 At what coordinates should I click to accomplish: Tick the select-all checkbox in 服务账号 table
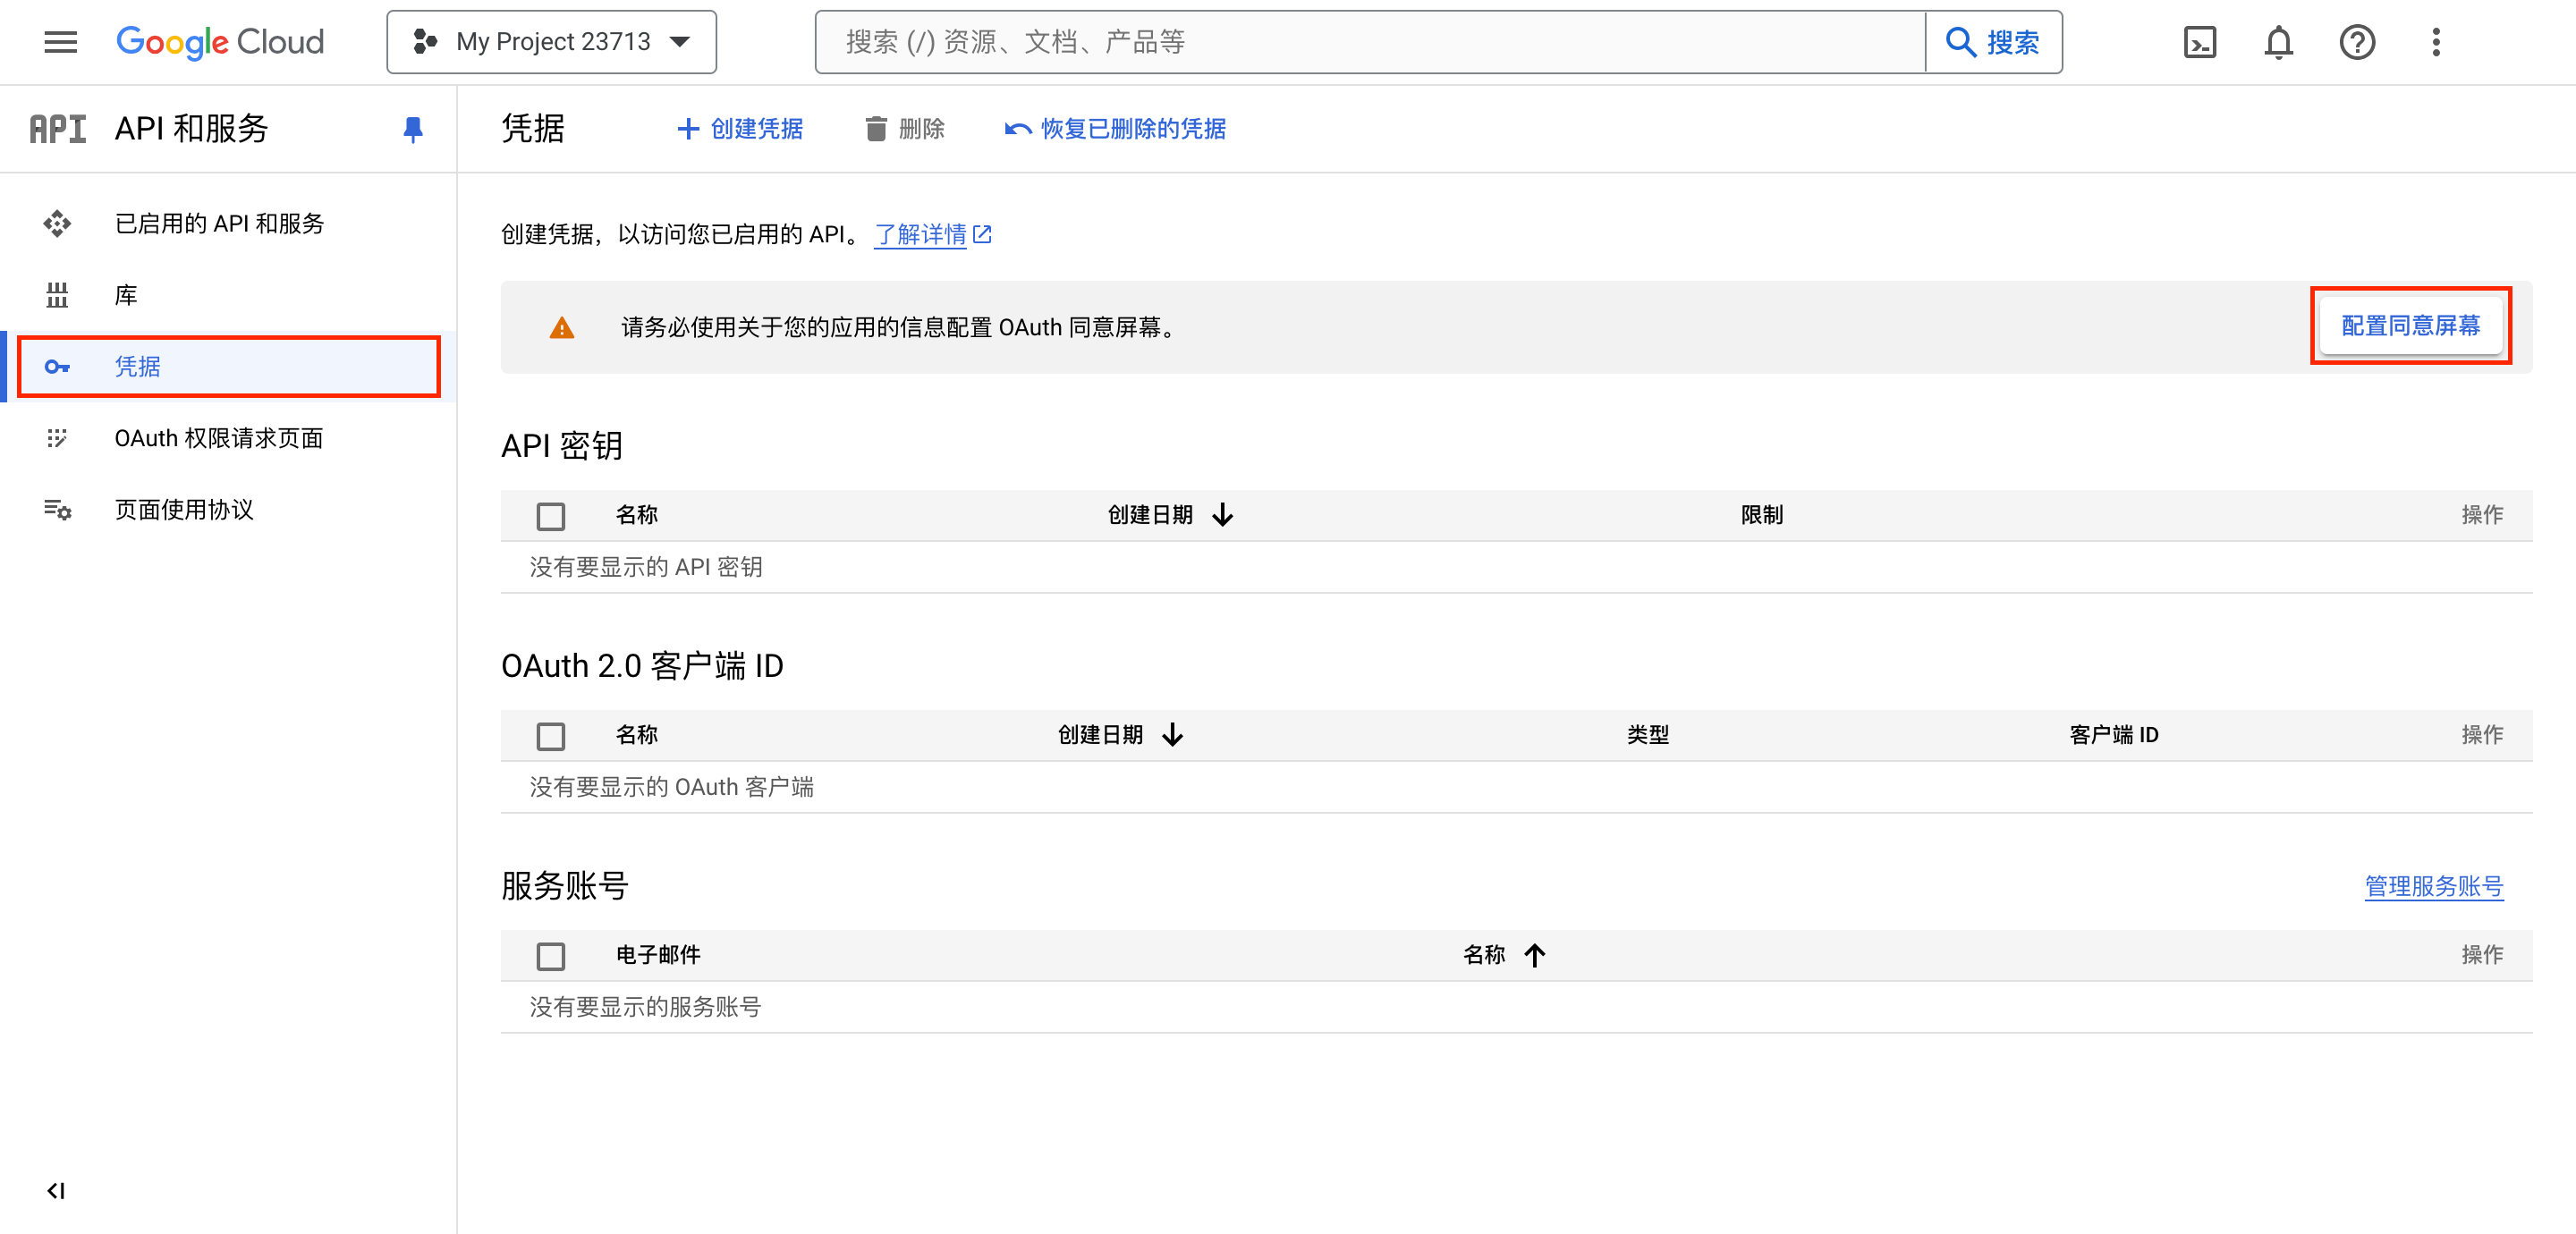point(551,956)
